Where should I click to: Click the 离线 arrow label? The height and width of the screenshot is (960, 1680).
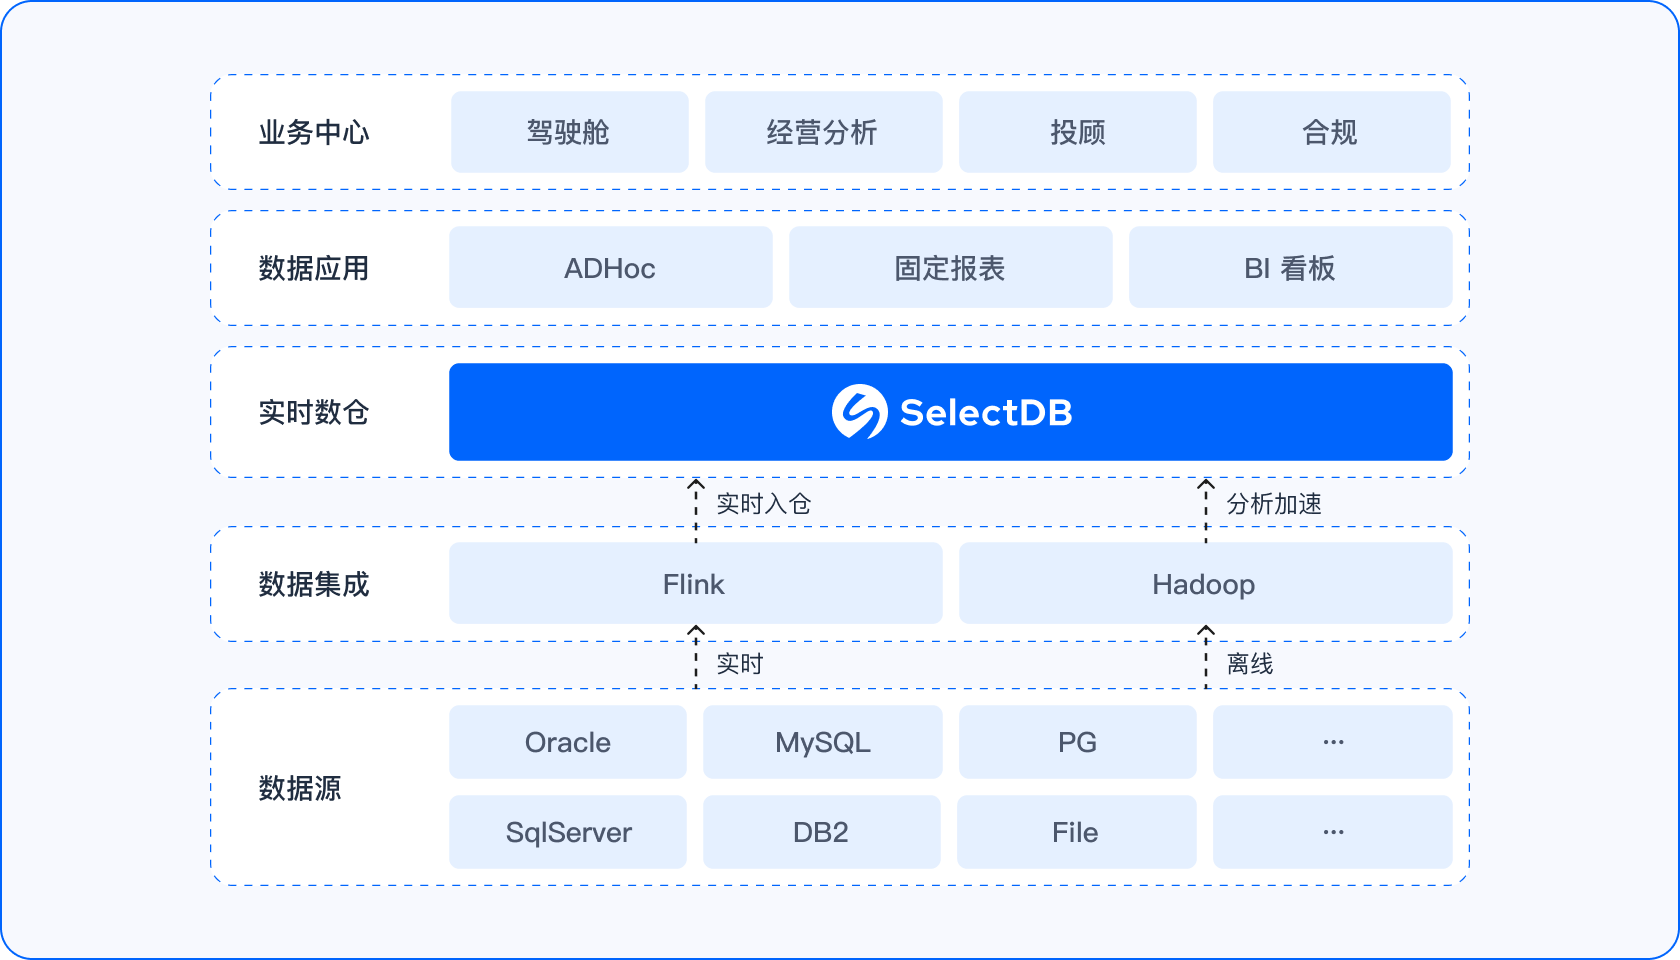[1253, 663]
